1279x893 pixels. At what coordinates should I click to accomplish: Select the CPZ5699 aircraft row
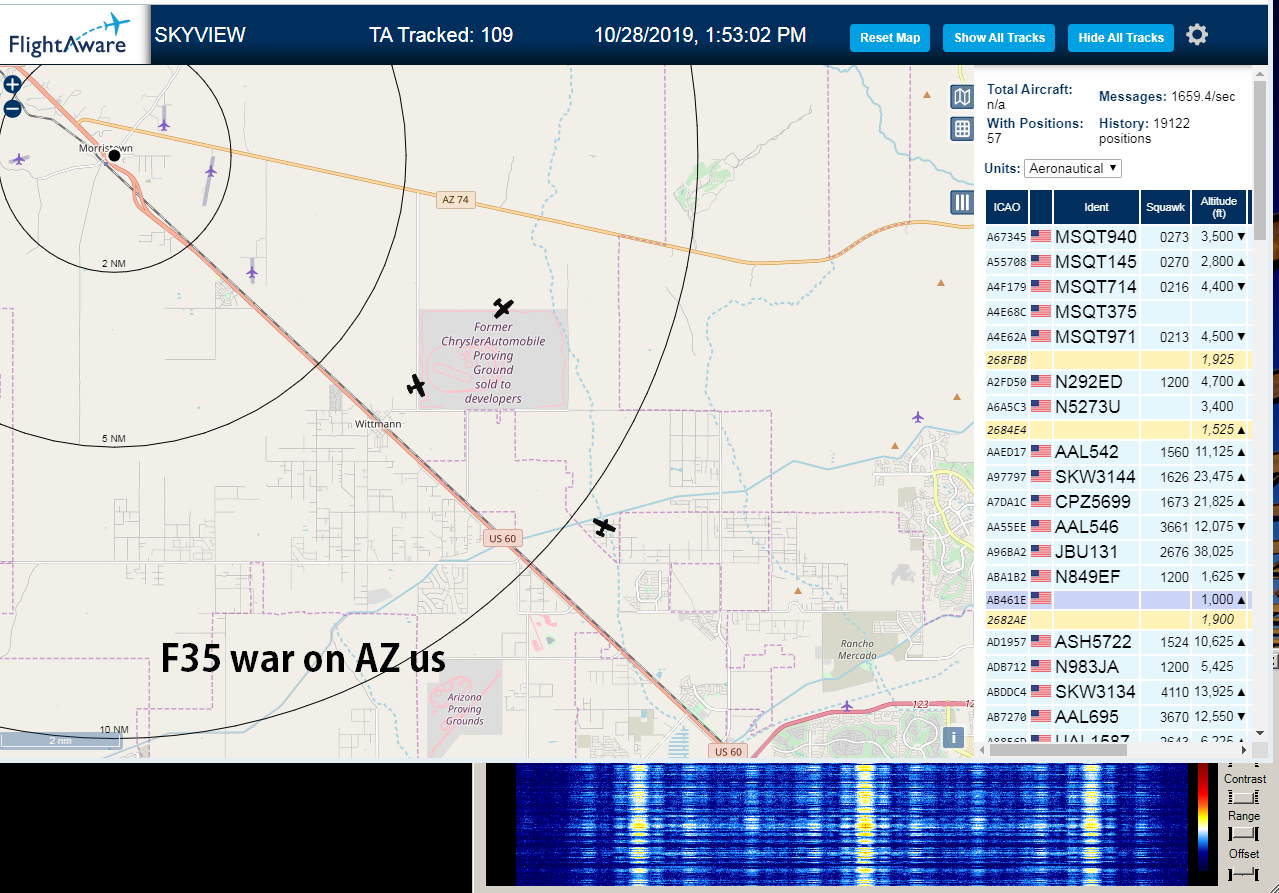coord(1117,501)
